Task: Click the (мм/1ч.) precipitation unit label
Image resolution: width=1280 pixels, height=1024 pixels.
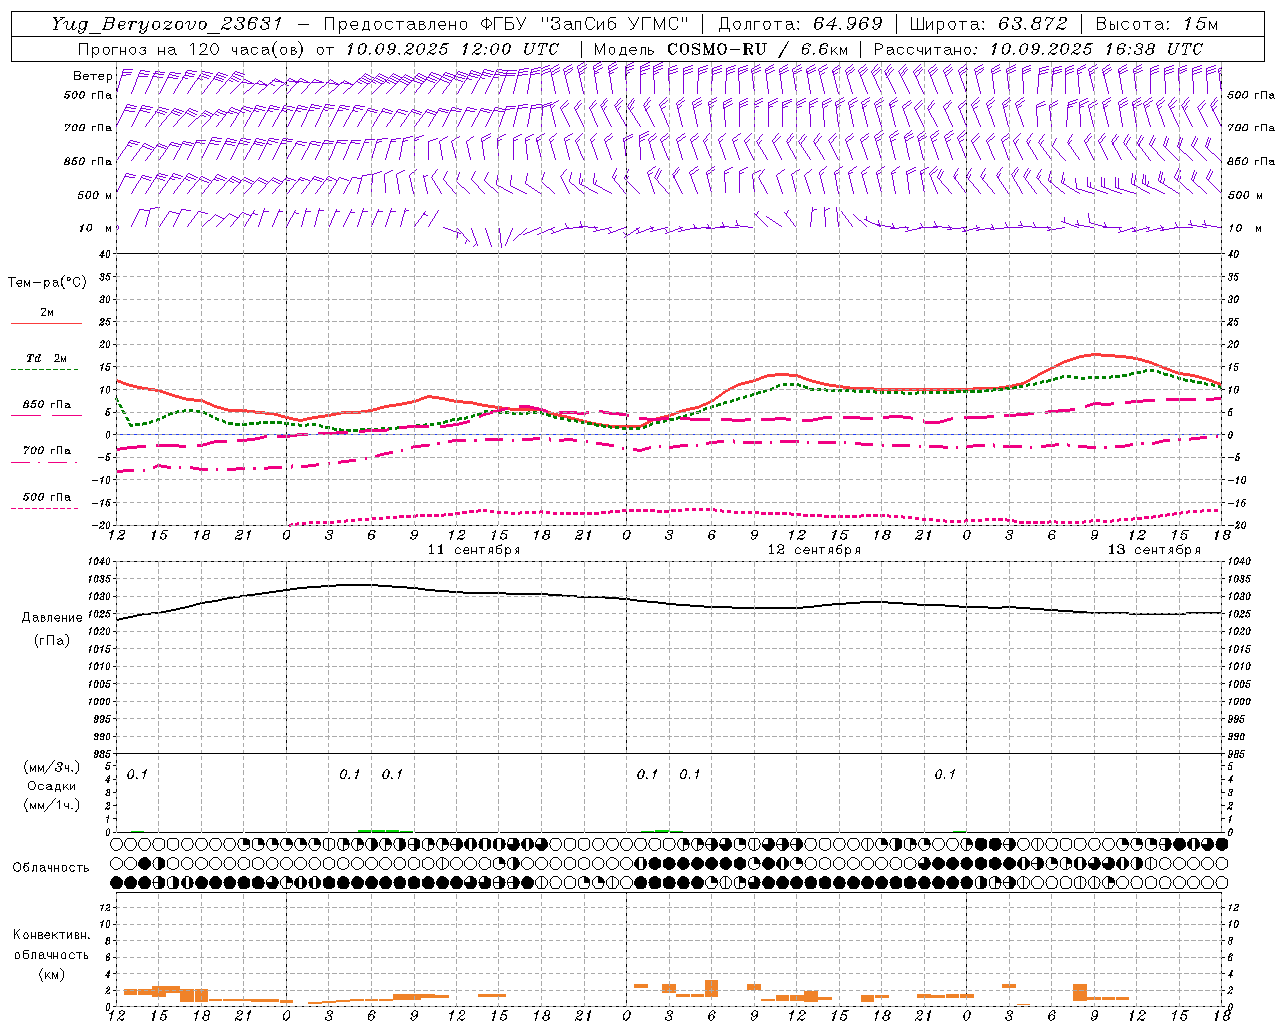Action: pos(52,805)
